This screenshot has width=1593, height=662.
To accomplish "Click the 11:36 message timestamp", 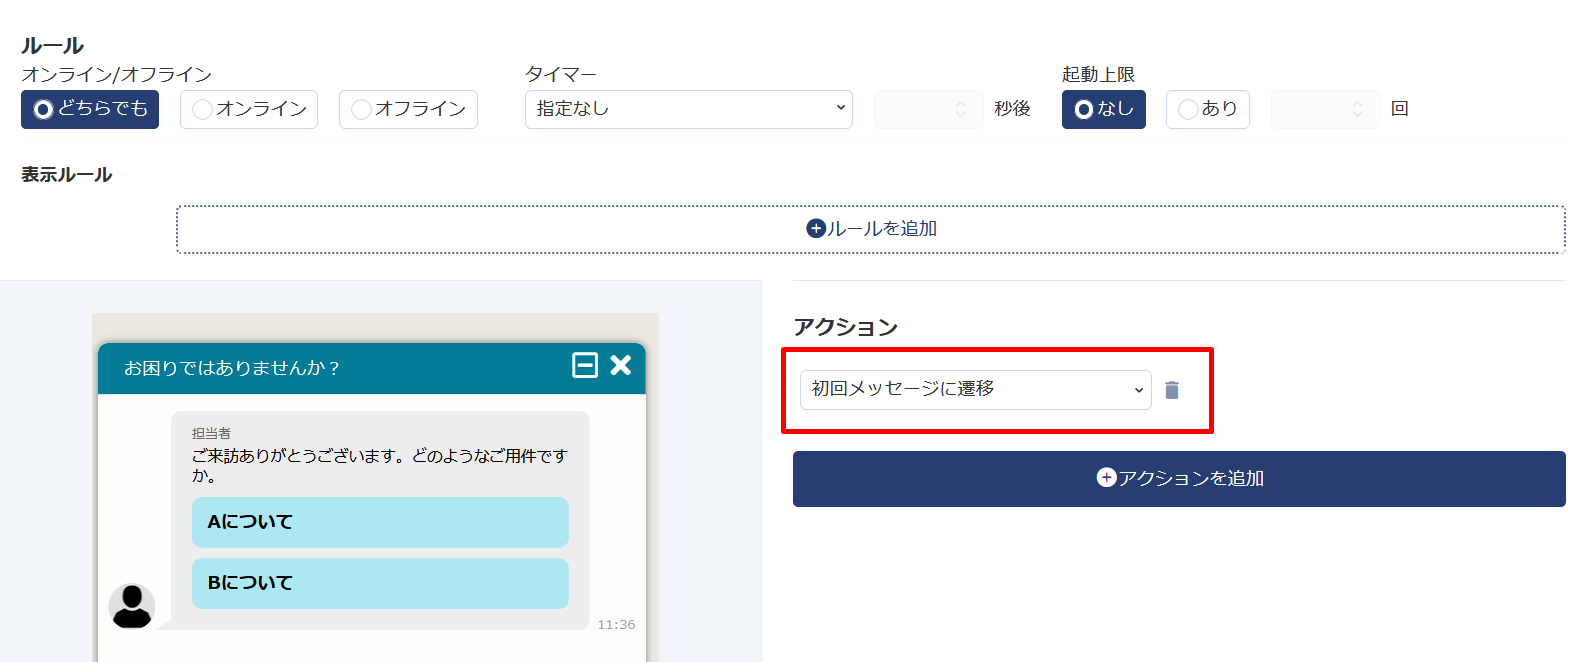I will (616, 625).
